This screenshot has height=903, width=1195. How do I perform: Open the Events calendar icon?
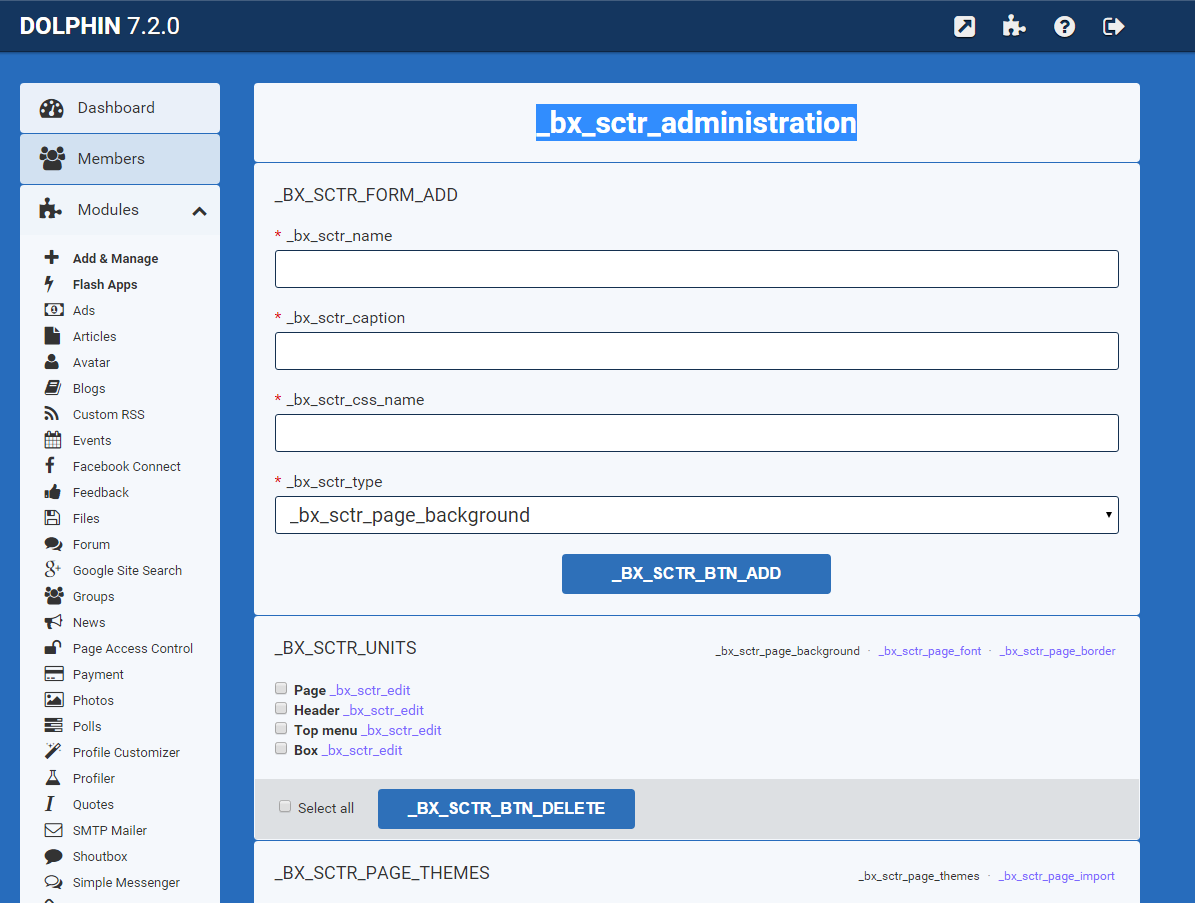coord(54,440)
